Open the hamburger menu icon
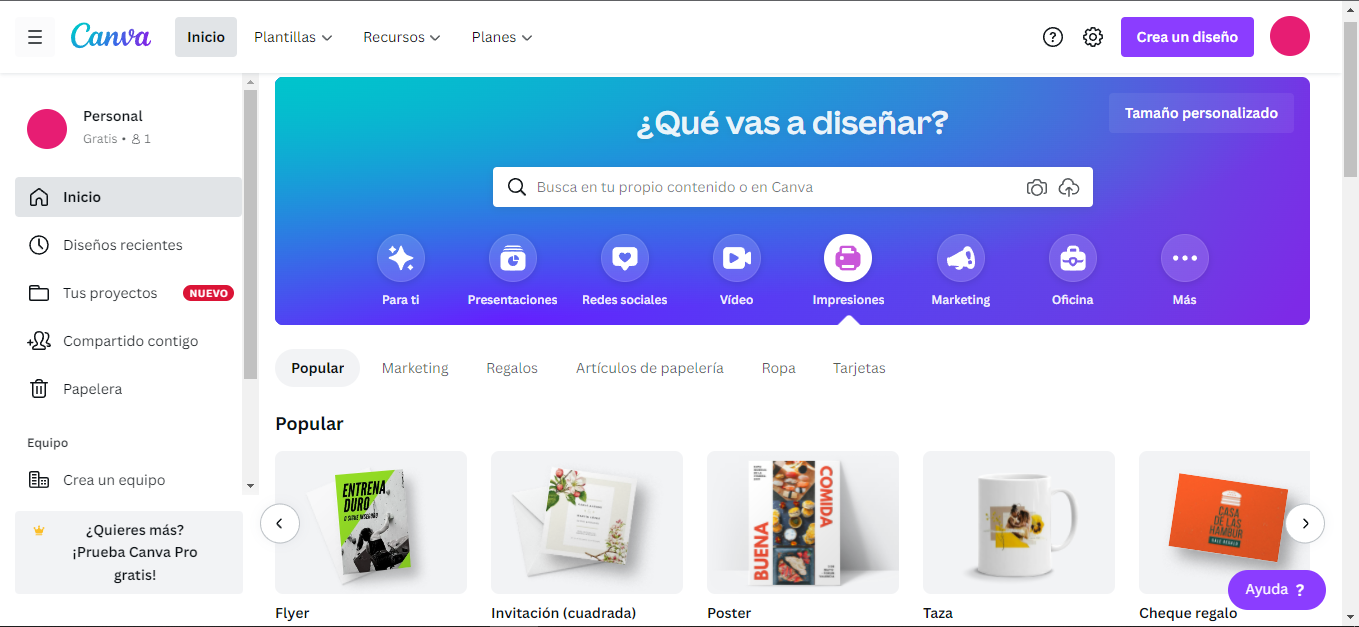1359x627 pixels. pos(35,37)
